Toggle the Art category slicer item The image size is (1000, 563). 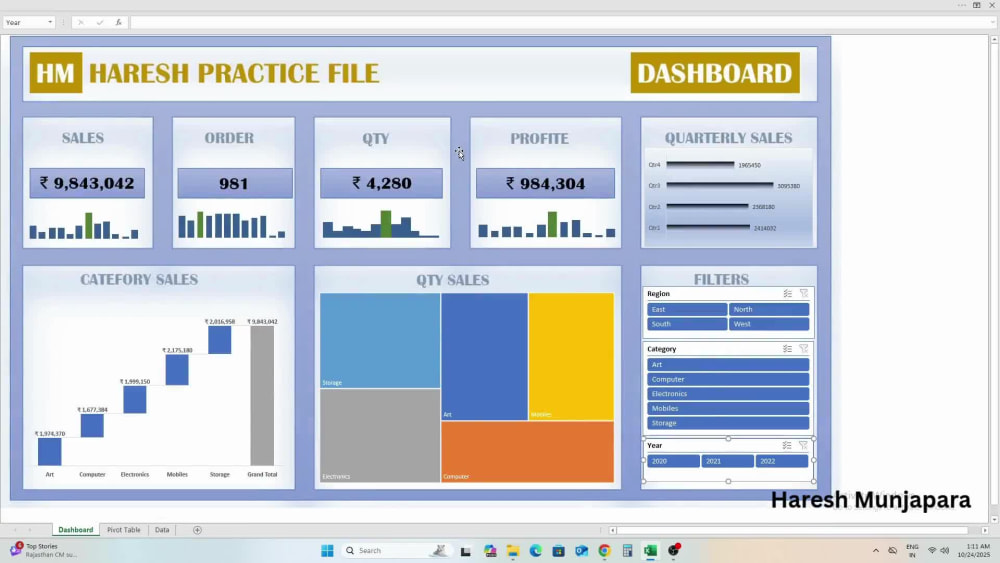click(728, 365)
